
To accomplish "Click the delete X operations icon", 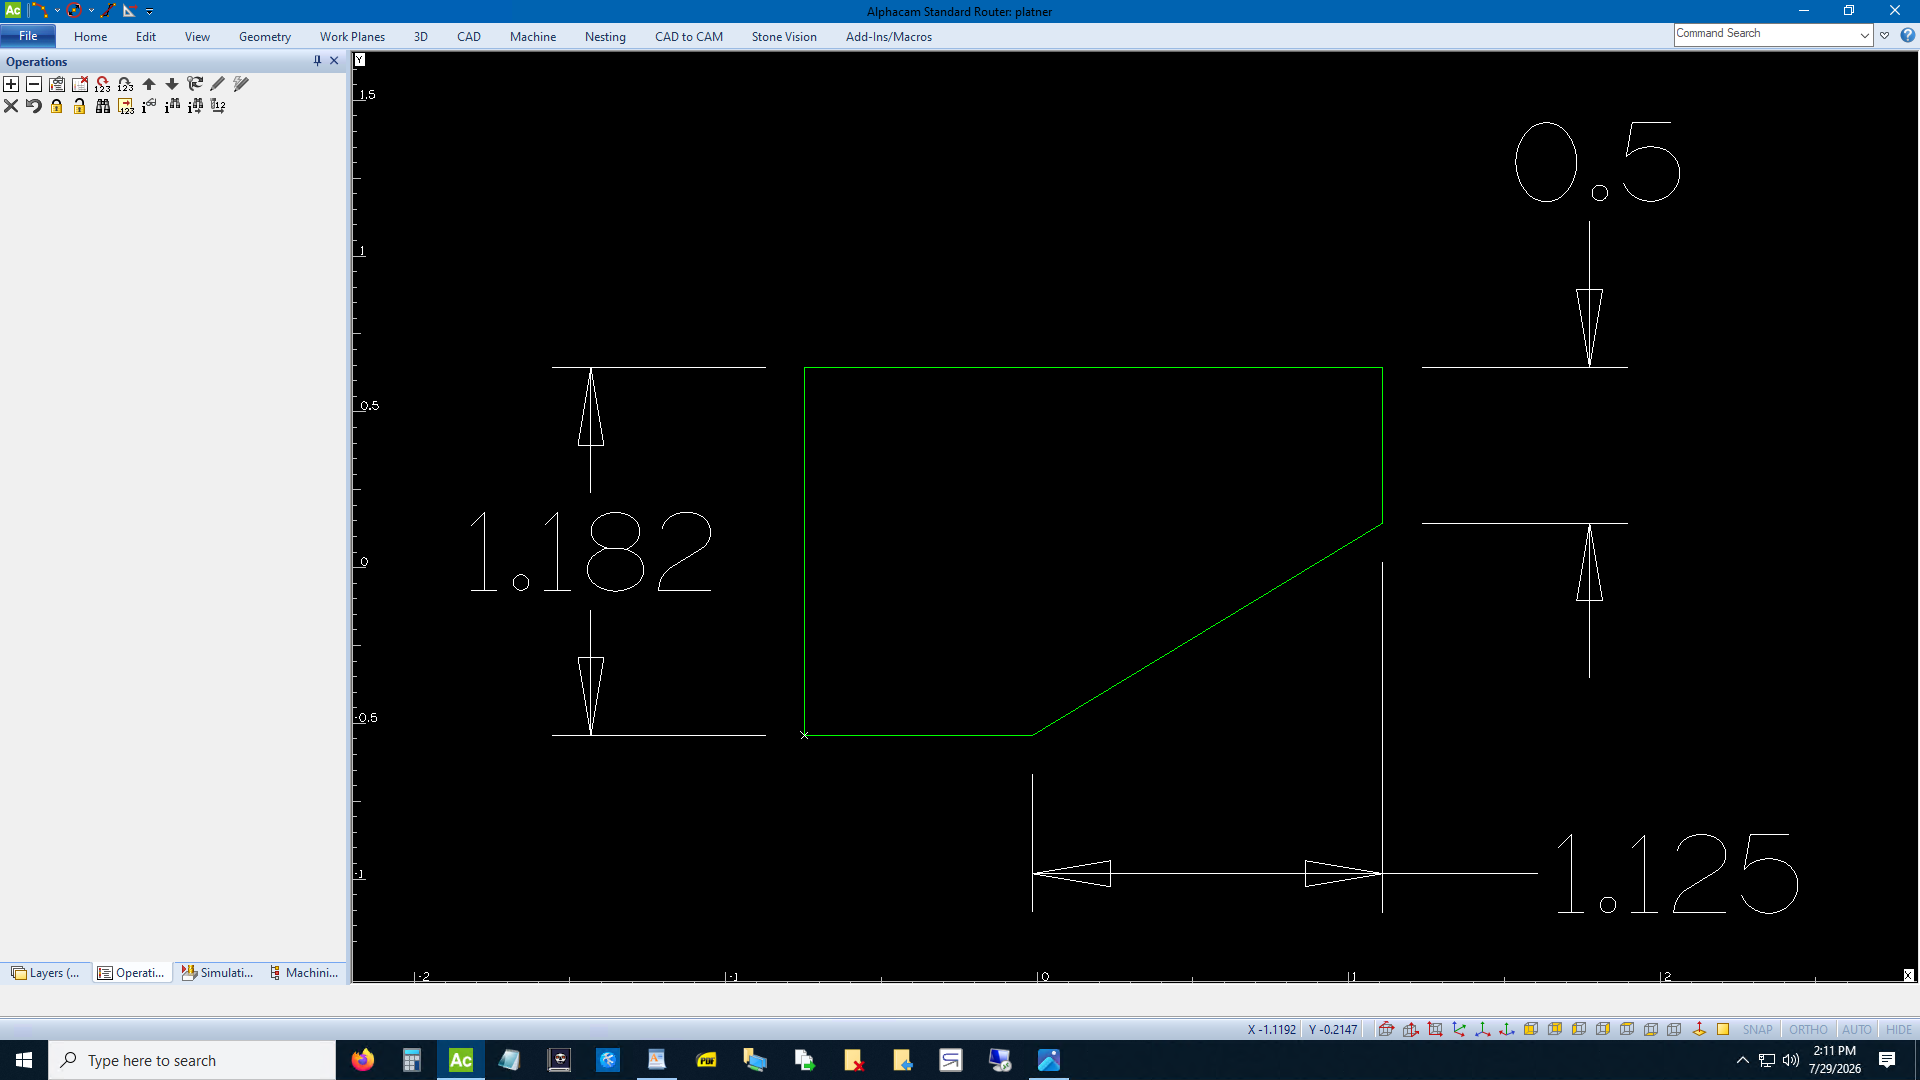I will click(11, 106).
